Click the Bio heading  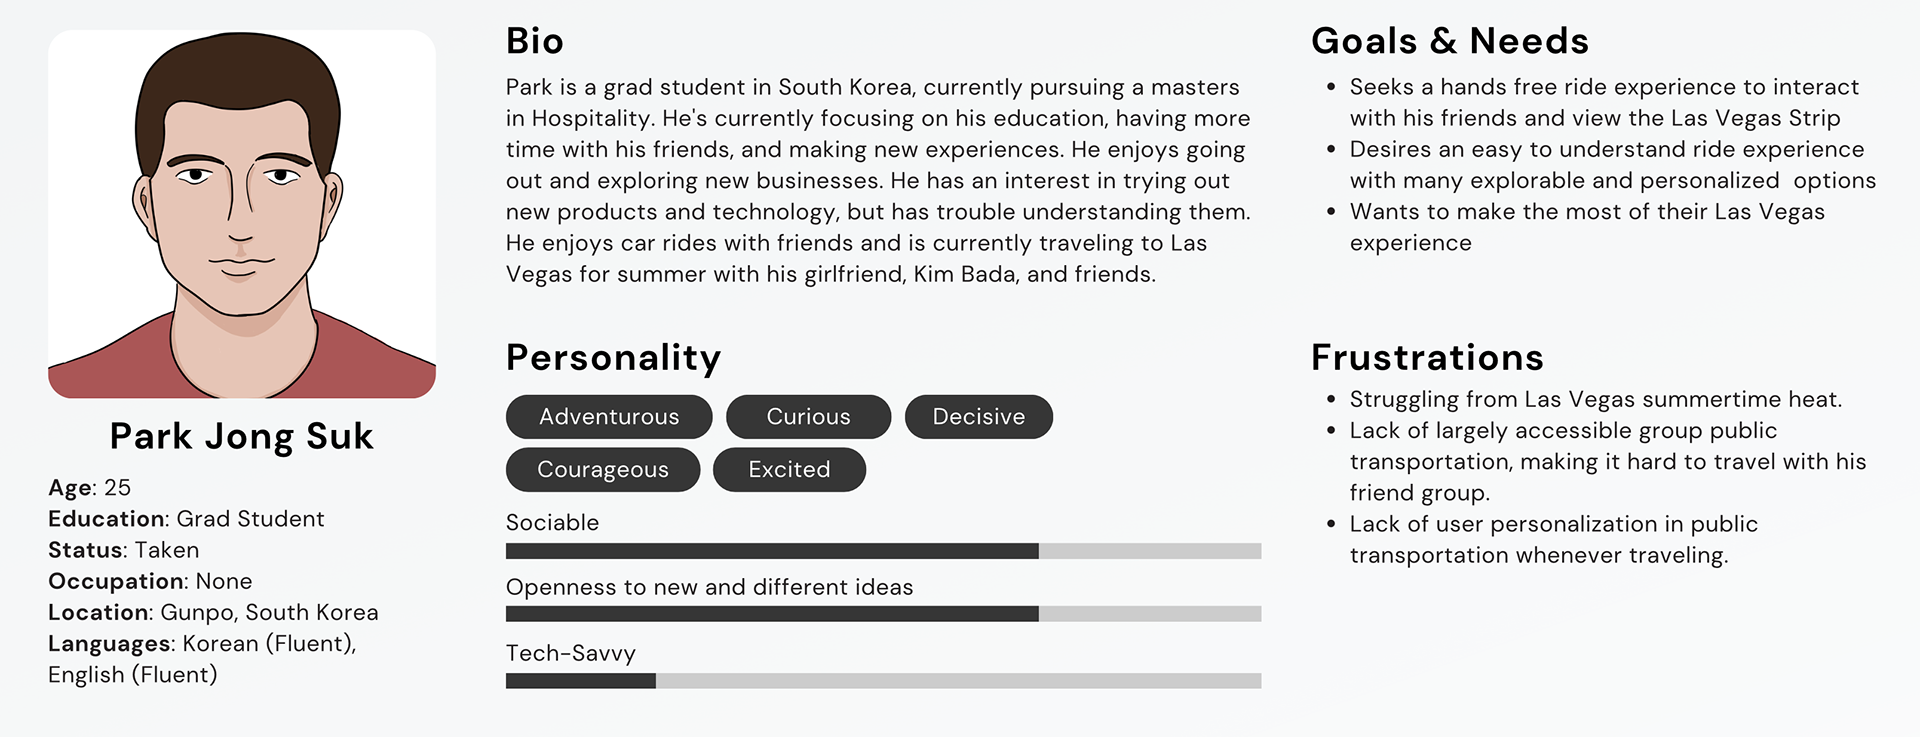pyautogui.click(x=535, y=41)
